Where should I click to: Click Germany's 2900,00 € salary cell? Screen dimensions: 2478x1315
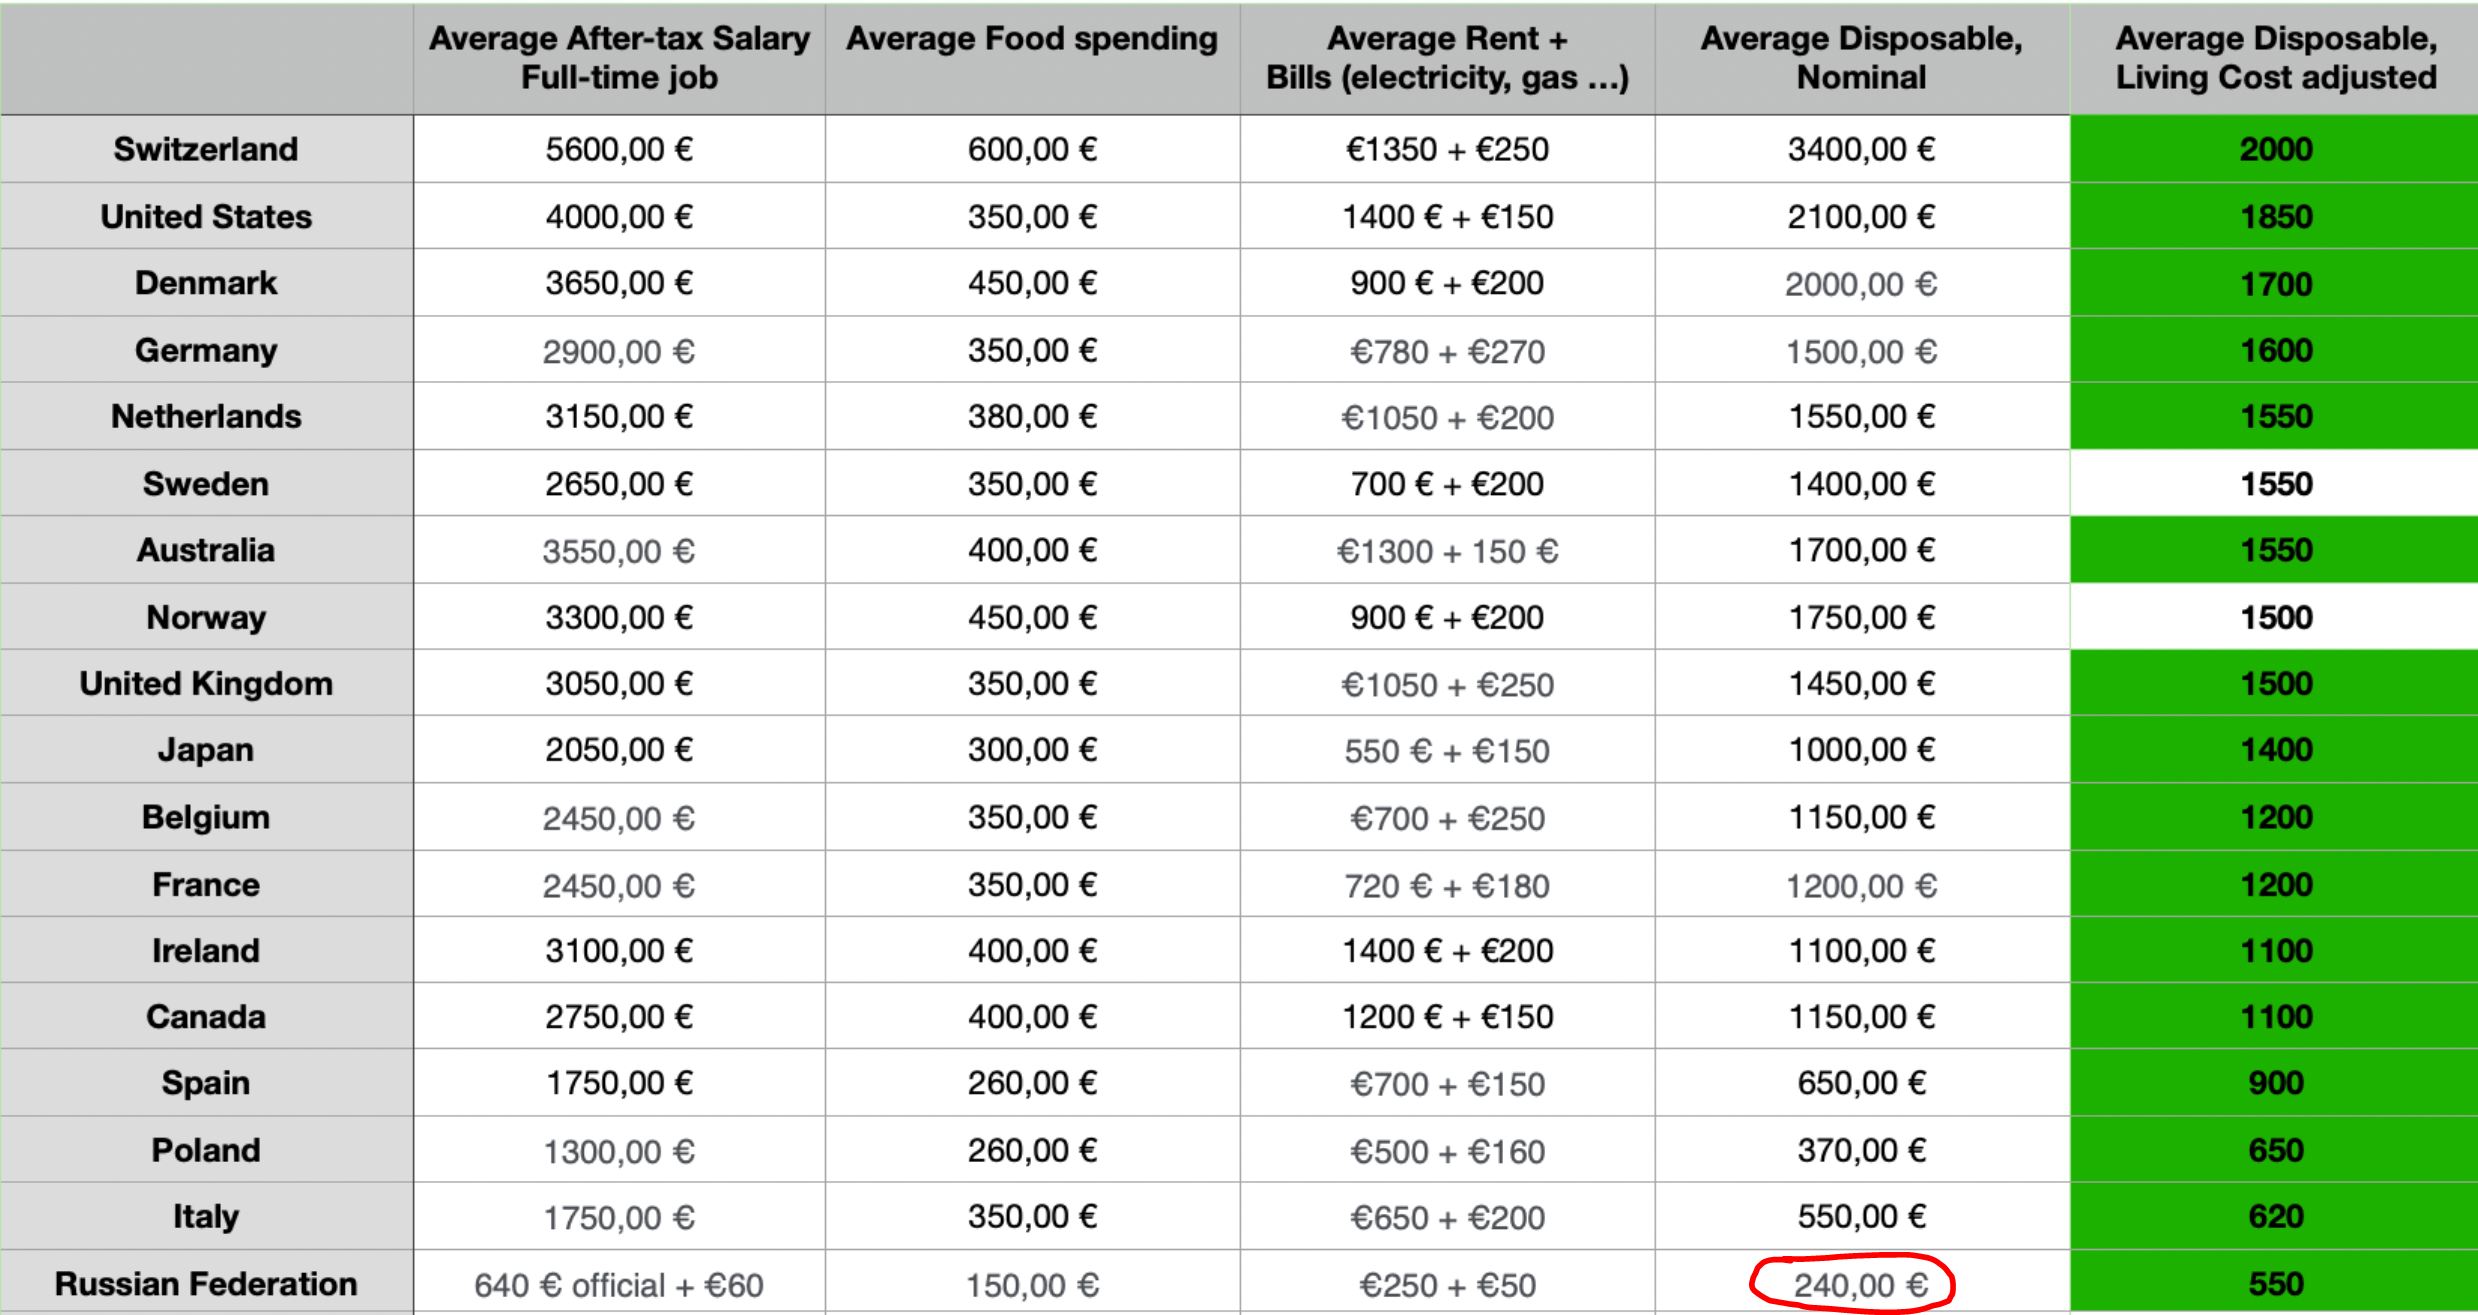[x=619, y=350]
